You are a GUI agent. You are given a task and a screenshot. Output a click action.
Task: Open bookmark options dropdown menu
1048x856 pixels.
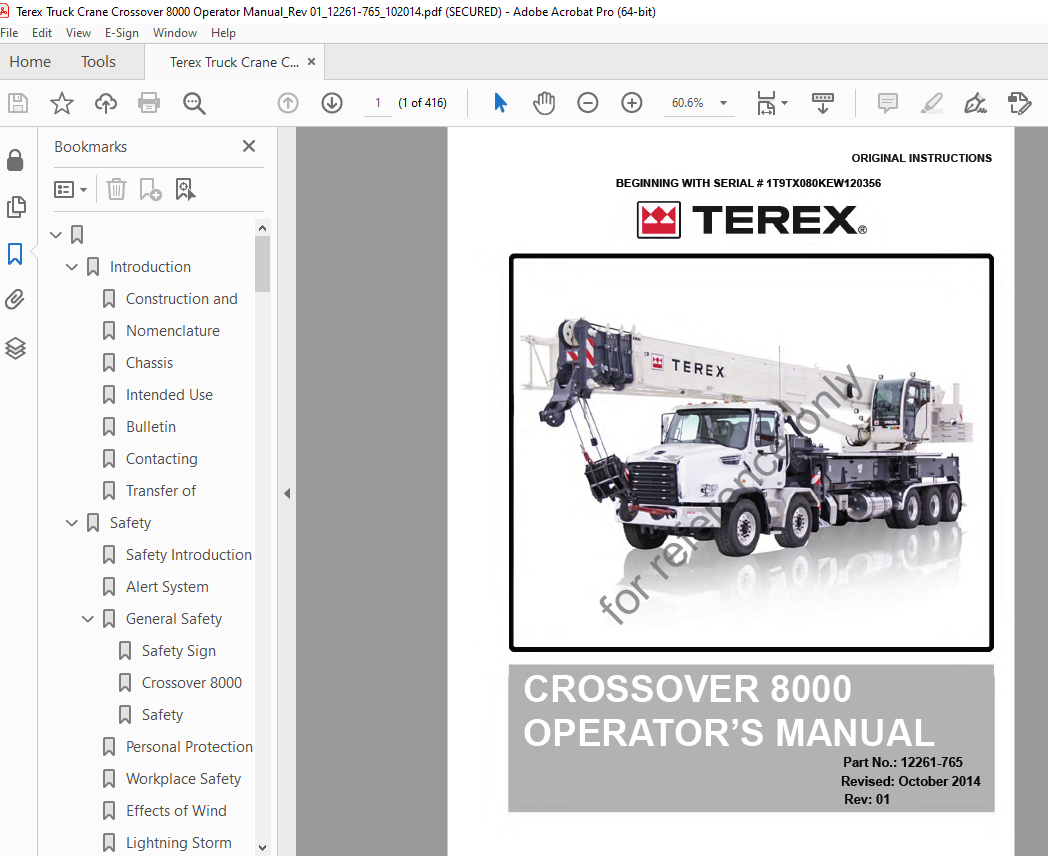click(x=70, y=190)
